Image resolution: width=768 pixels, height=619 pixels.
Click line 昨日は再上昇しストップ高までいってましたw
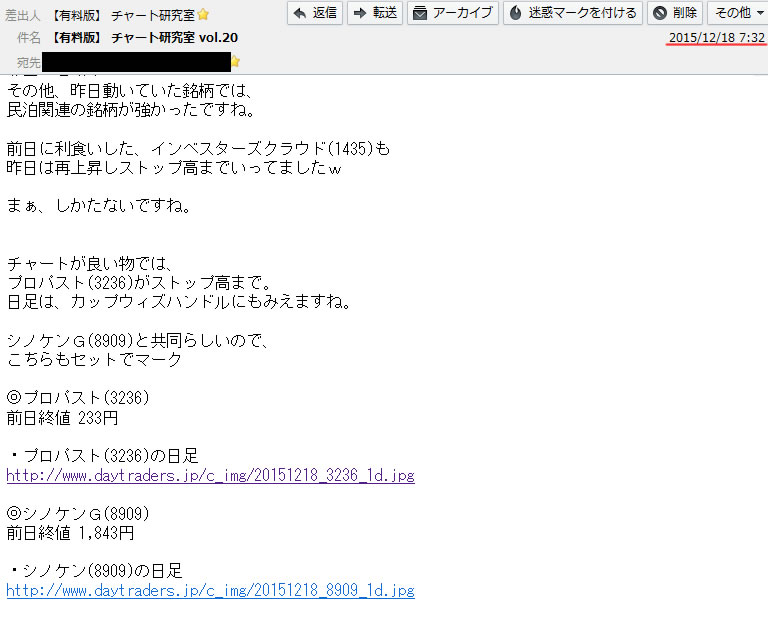coord(174,167)
